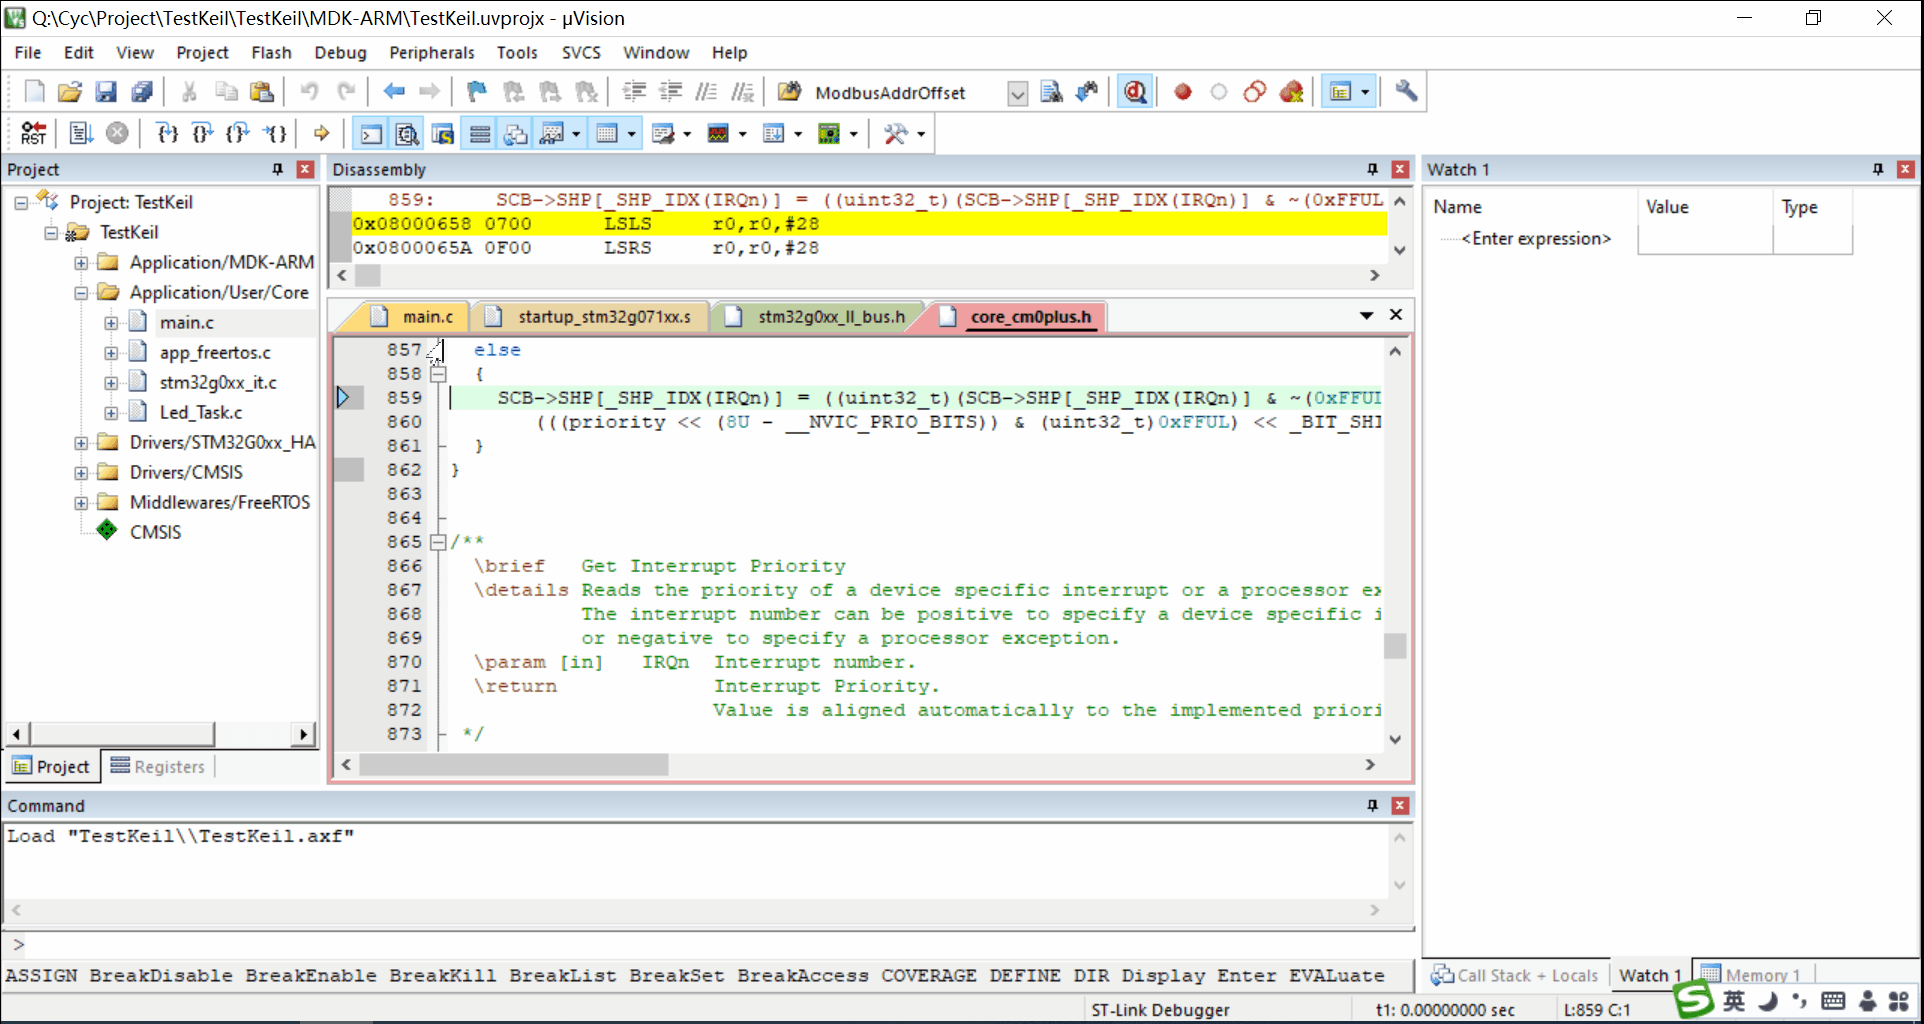Image resolution: width=1924 pixels, height=1024 pixels.
Task: Collapse the Application/User/Core folder
Action: (81, 293)
